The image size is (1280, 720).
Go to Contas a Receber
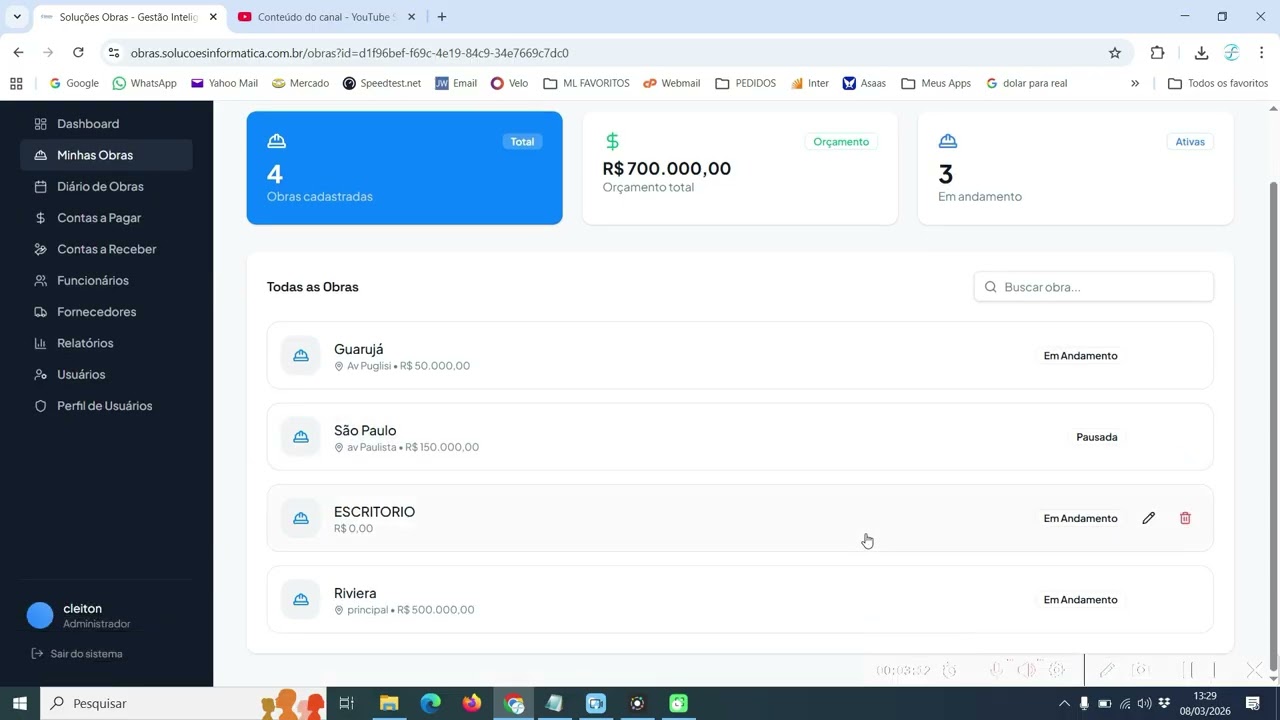tap(106, 249)
